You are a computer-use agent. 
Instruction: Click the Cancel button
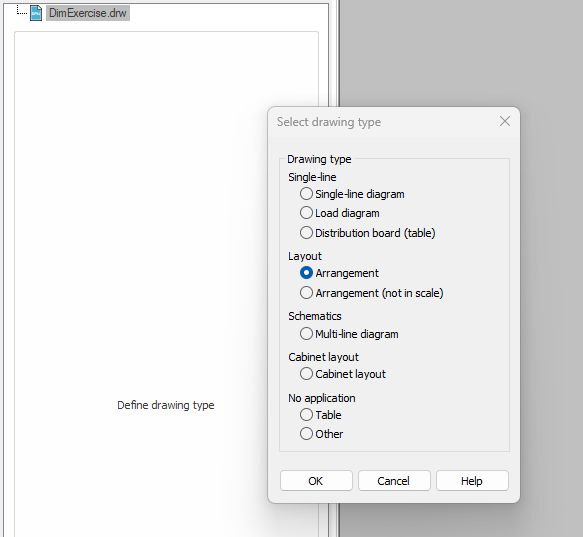[x=394, y=481]
